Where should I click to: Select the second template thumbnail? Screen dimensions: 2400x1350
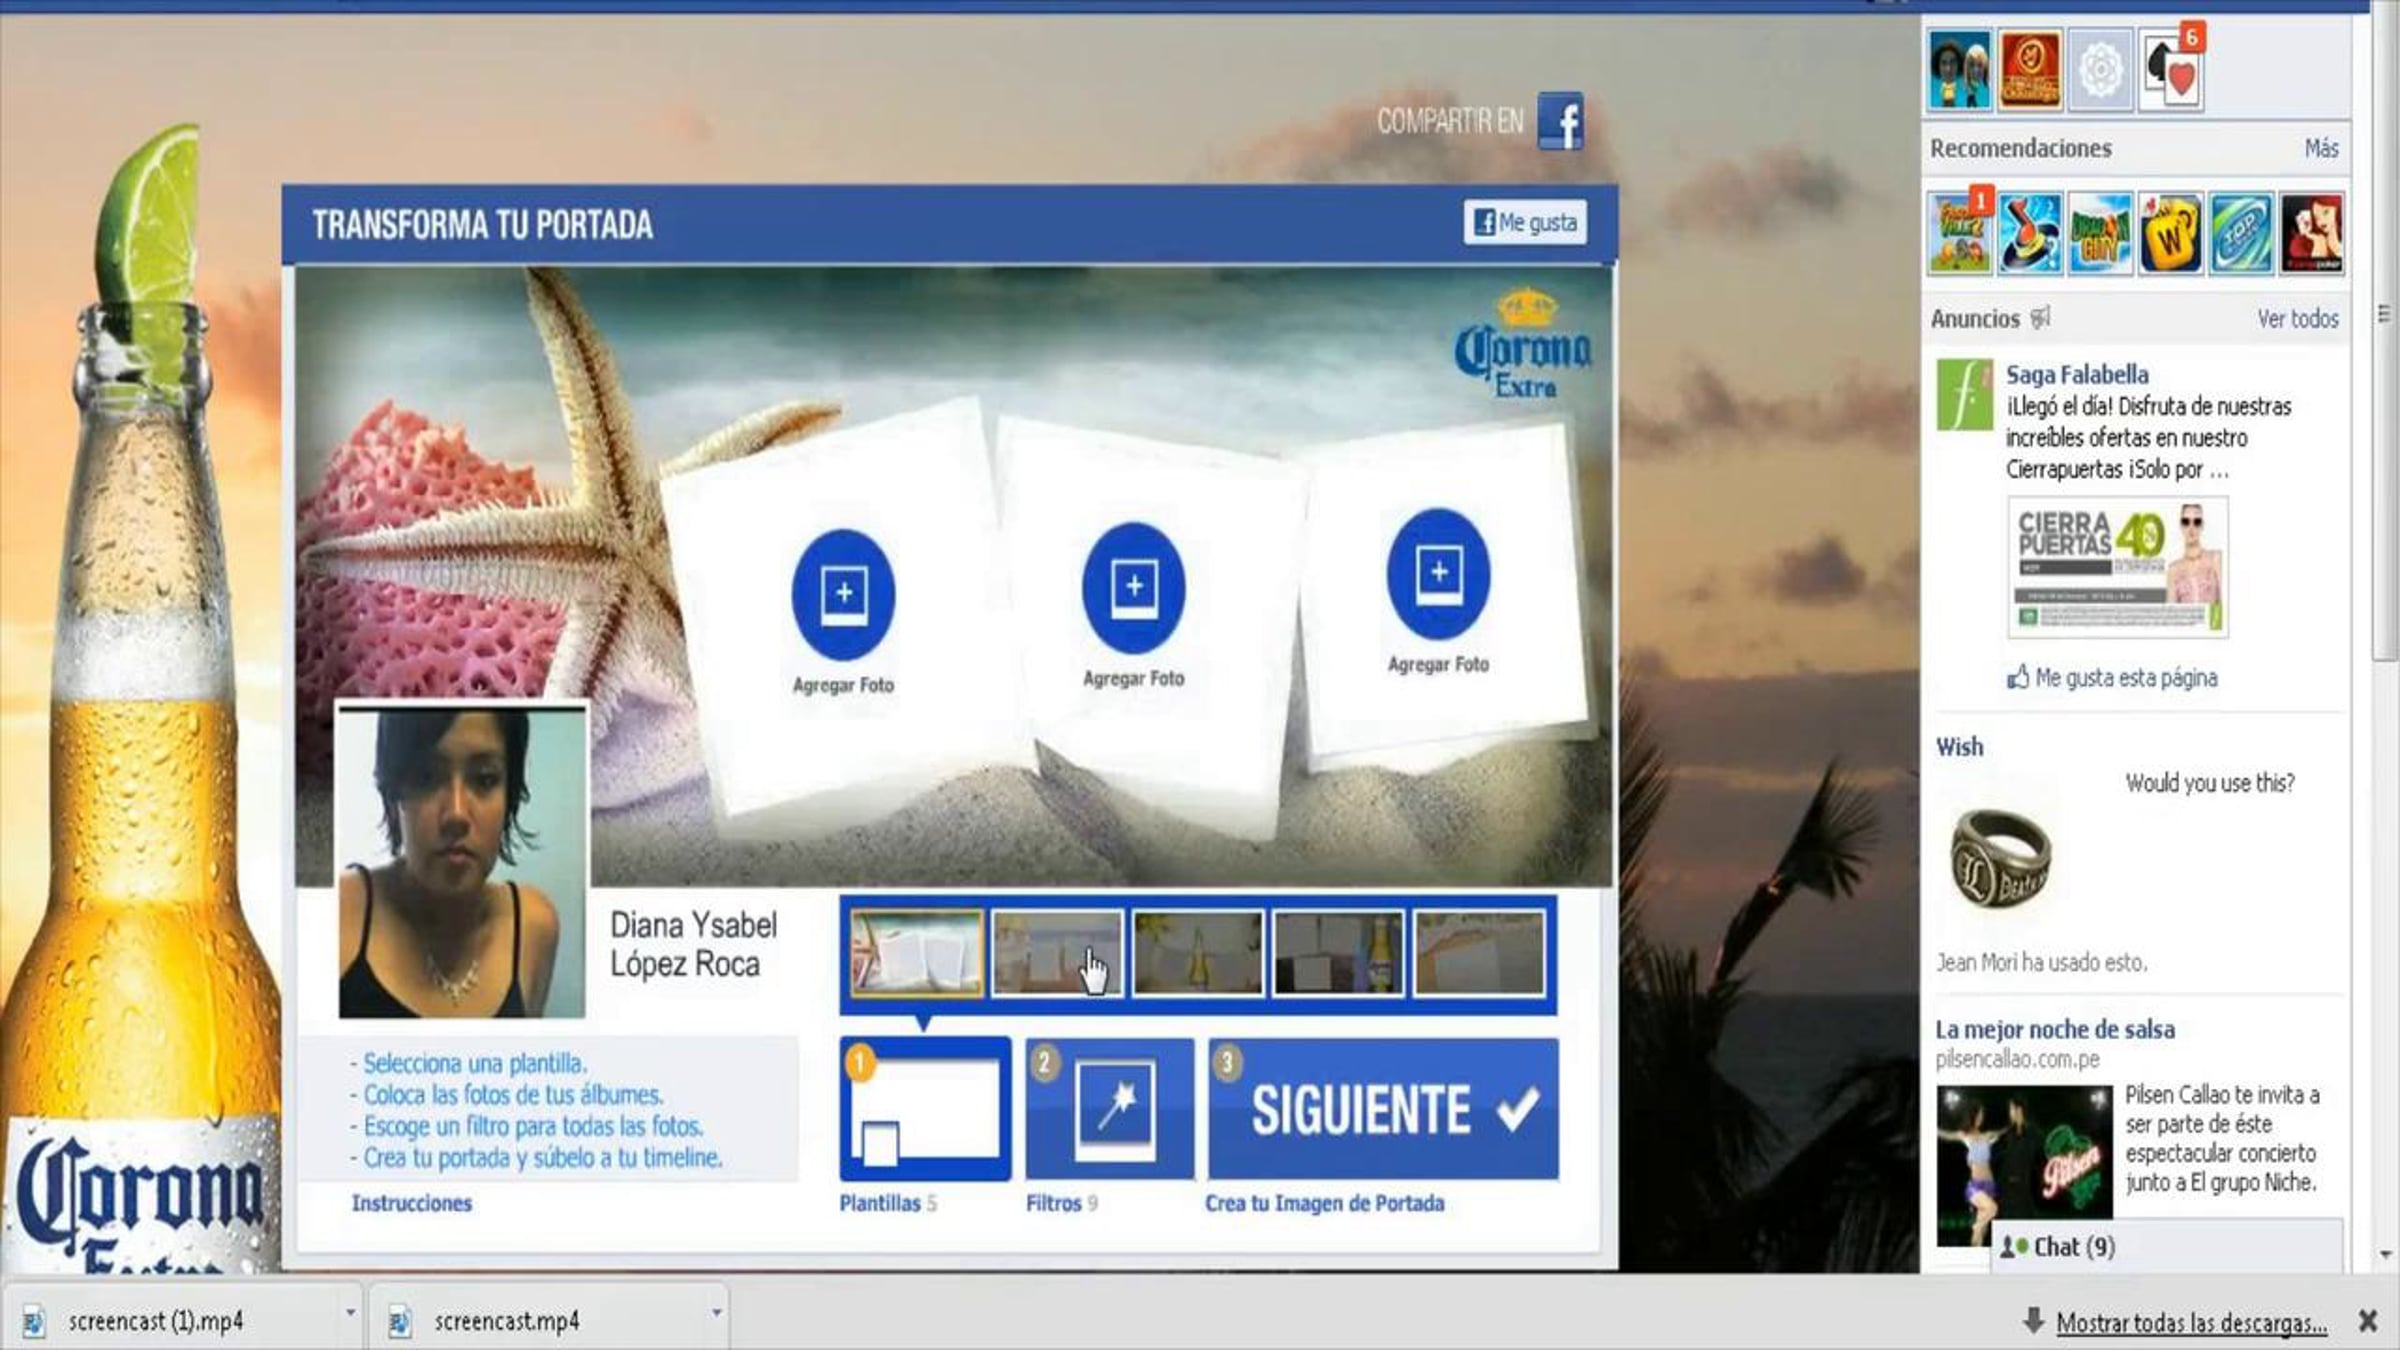pyautogui.click(x=1057, y=953)
